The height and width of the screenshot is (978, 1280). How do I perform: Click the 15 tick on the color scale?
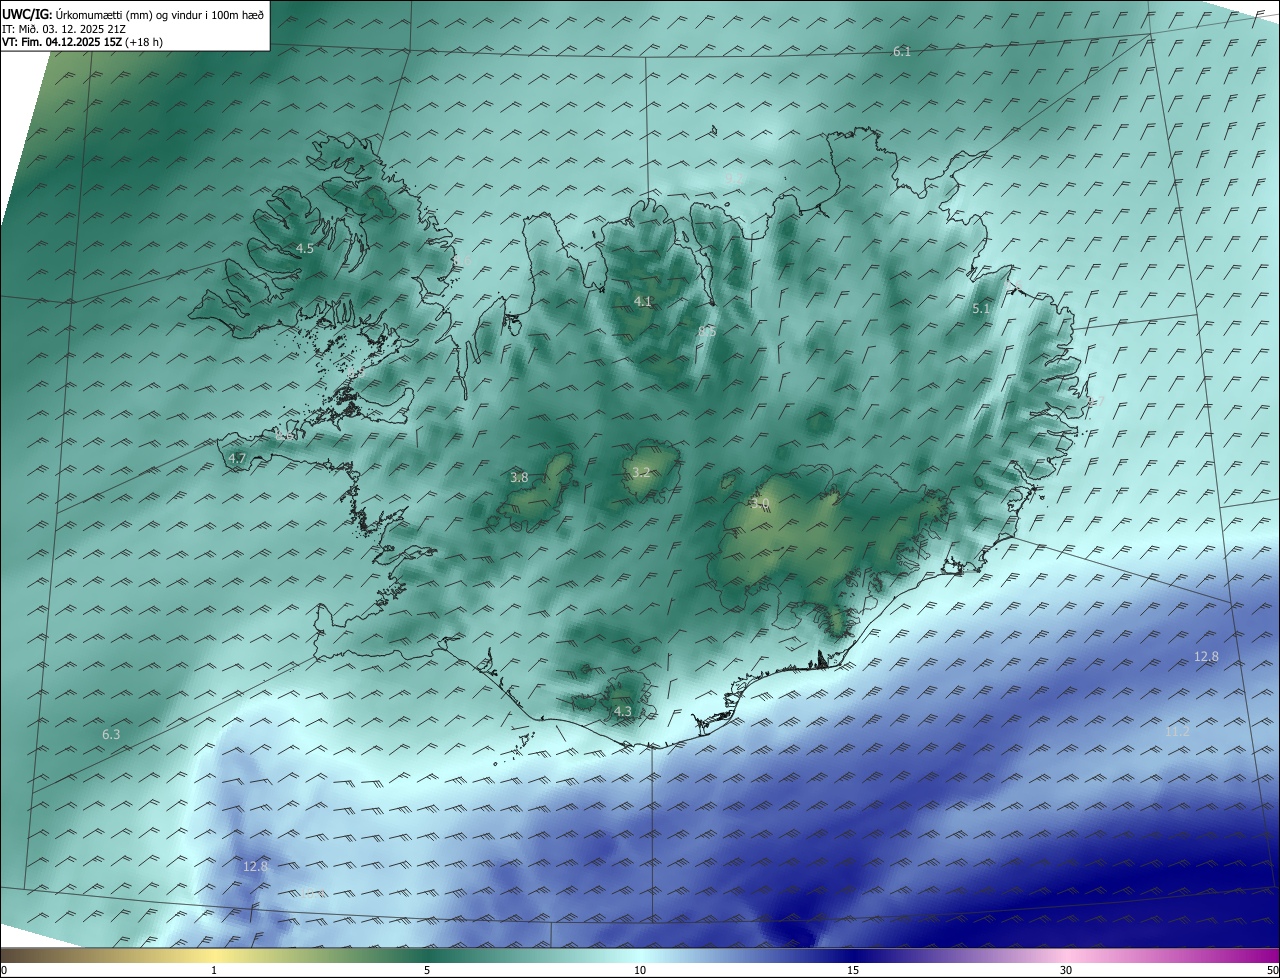coord(853,970)
